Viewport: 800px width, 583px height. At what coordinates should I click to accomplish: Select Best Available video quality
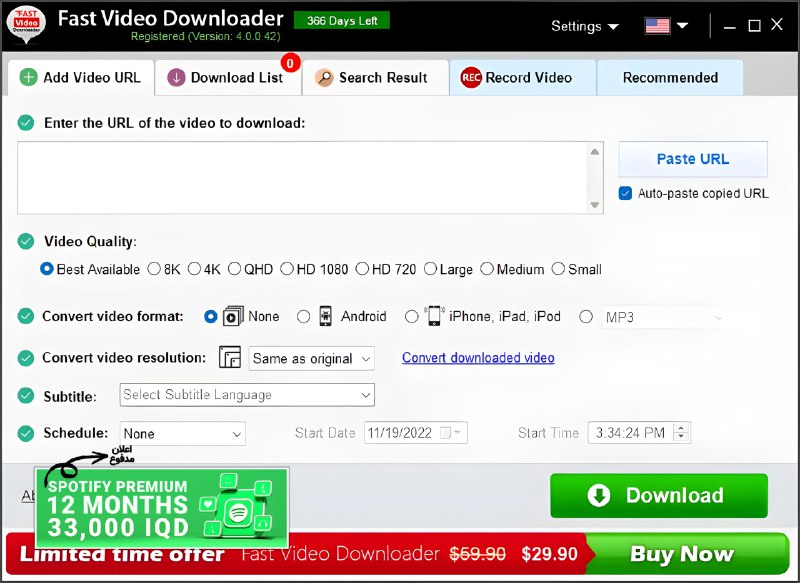46,269
